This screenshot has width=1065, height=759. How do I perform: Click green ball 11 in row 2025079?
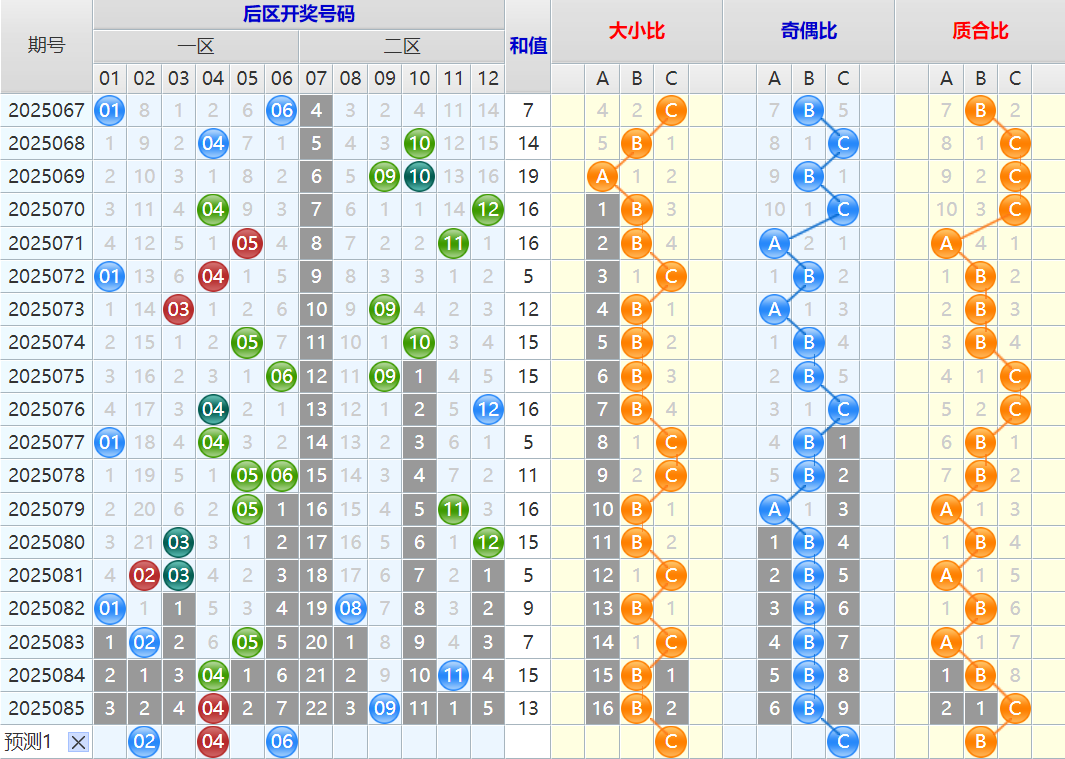tap(453, 509)
